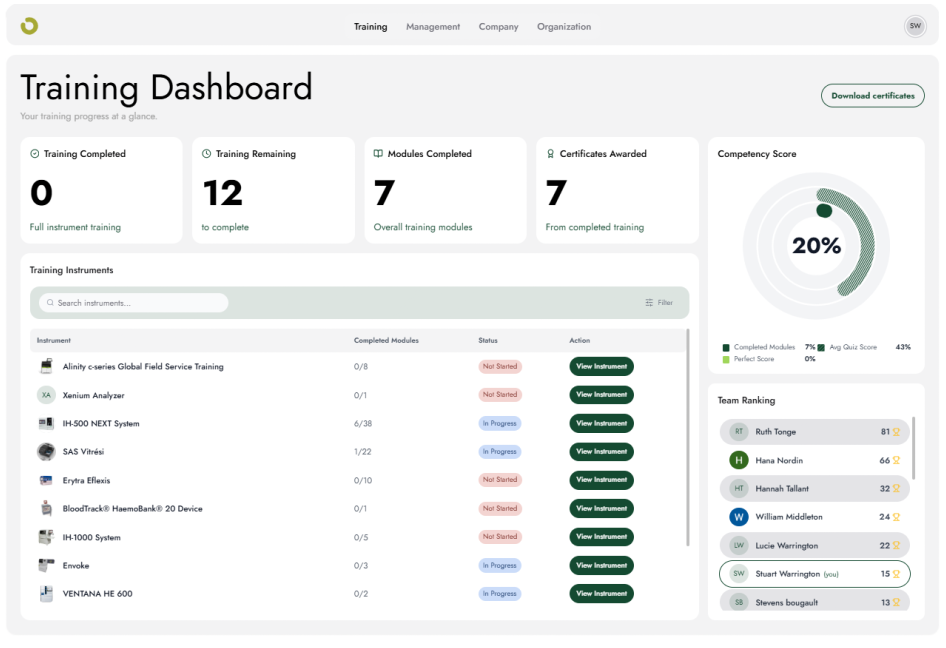
Task: Click the Erytra Eflexis instrument name
Action: [x=86, y=480]
